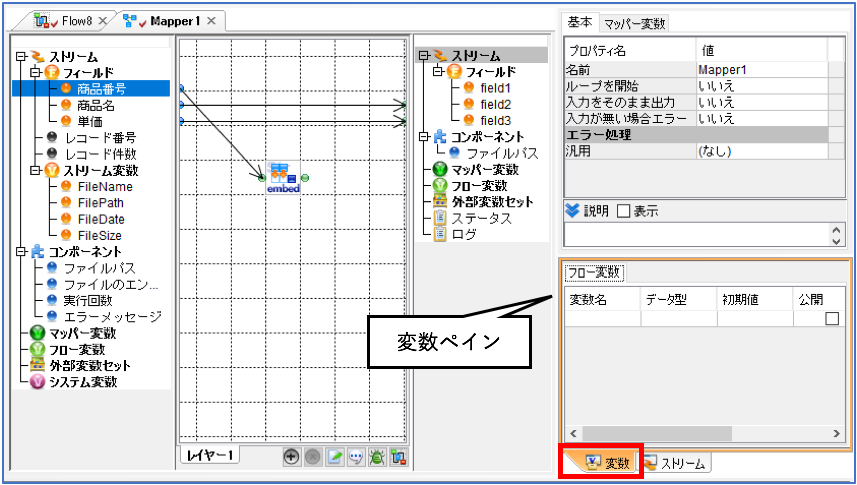Click scroll right arrow in variable table
The height and width of the screenshot is (485, 857).
point(836,434)
